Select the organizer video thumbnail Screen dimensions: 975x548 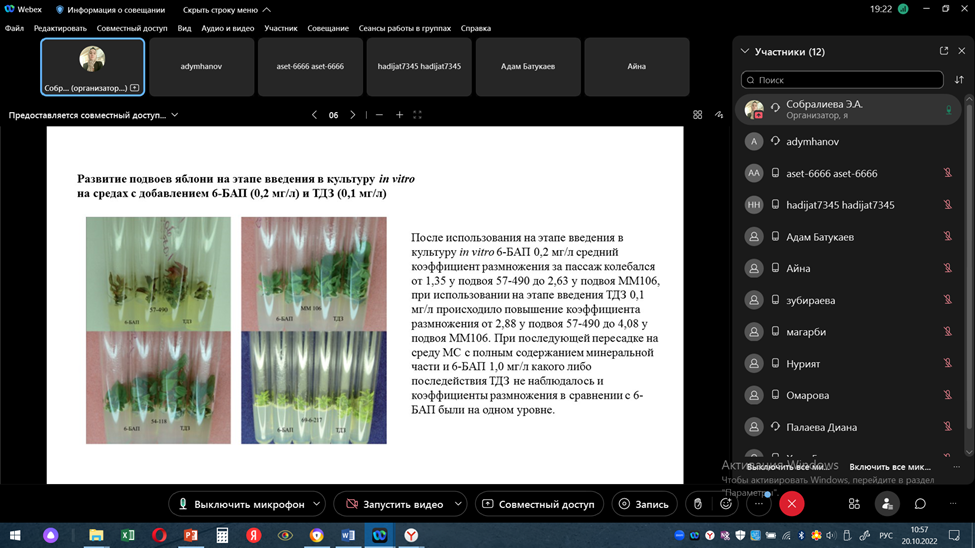[x=93, y=67]
